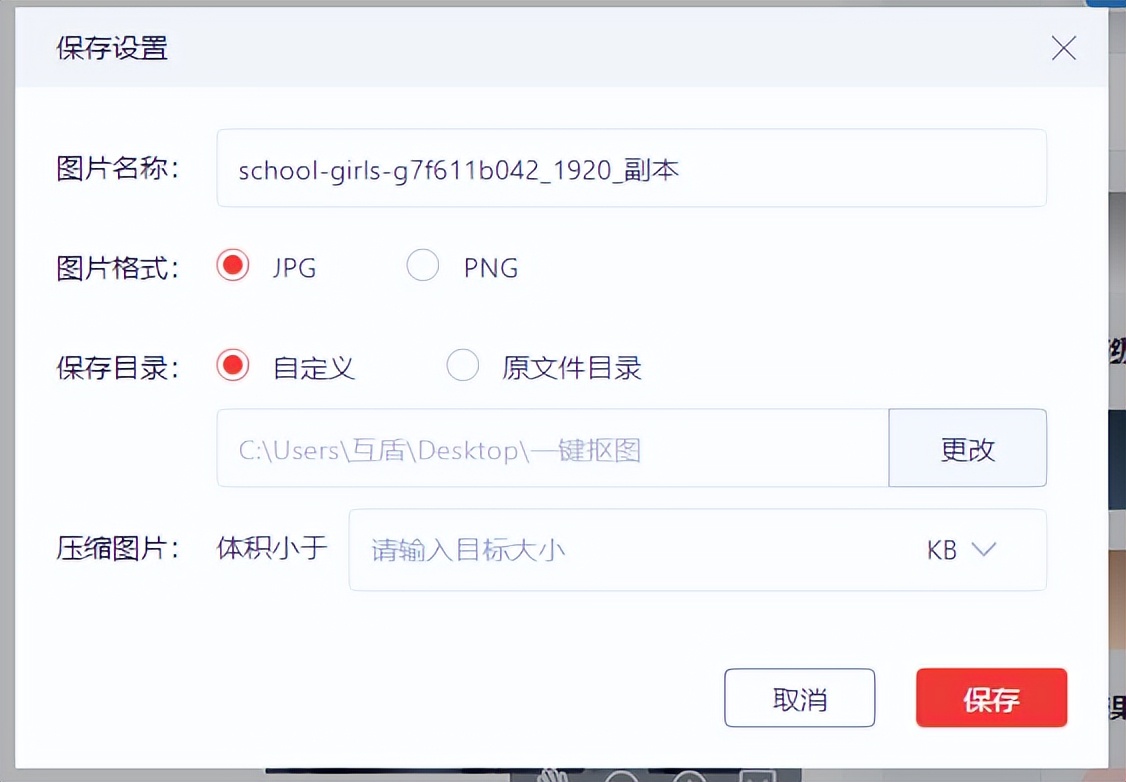Viewport: 1126px width, 782px height.
Task: Close the 保存设置 dialog with the X
Action: (x=1063, y=48)
